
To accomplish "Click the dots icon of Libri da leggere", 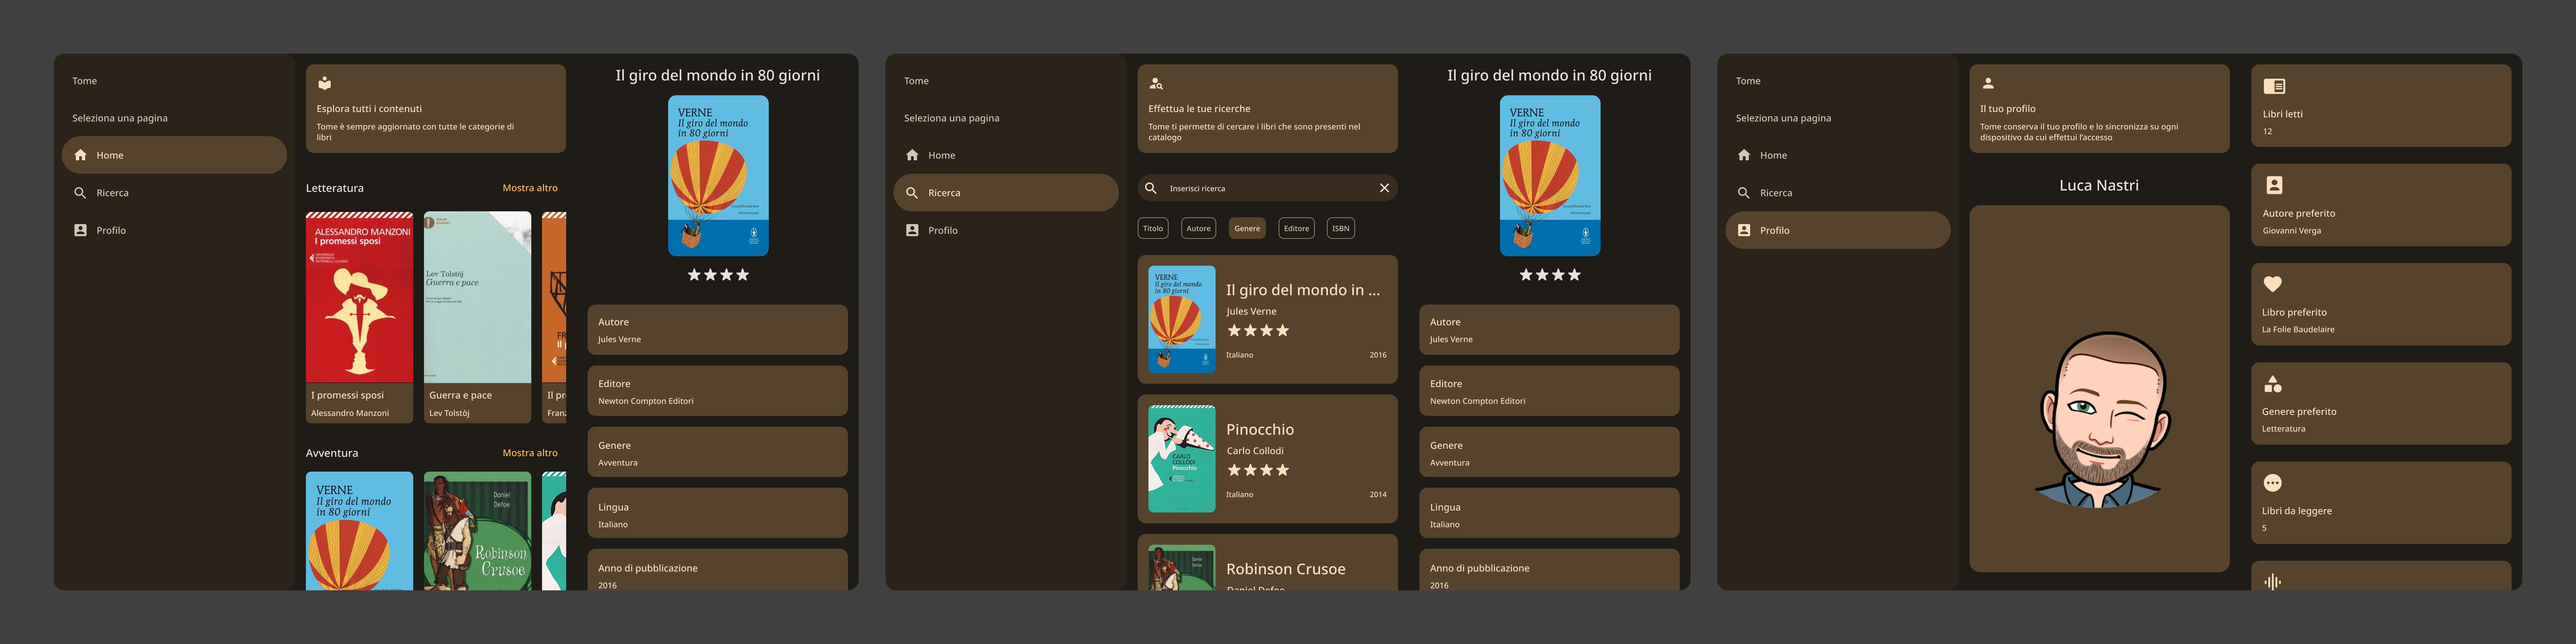I will pos(2273,483).
